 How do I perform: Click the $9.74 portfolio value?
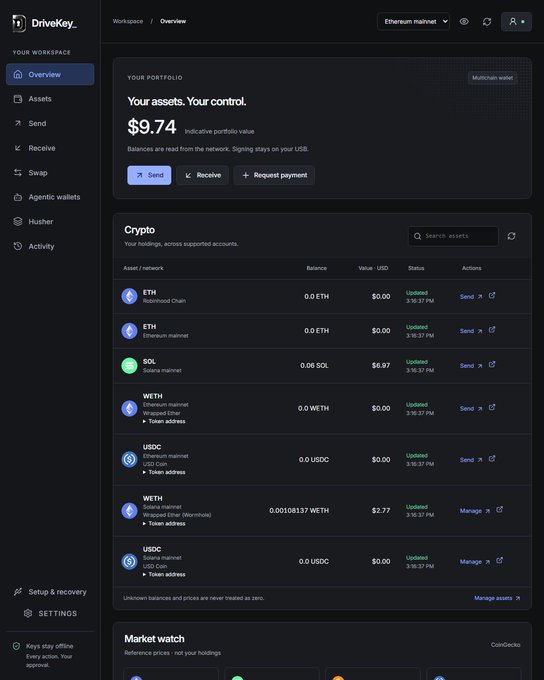(x=152, y=127)
